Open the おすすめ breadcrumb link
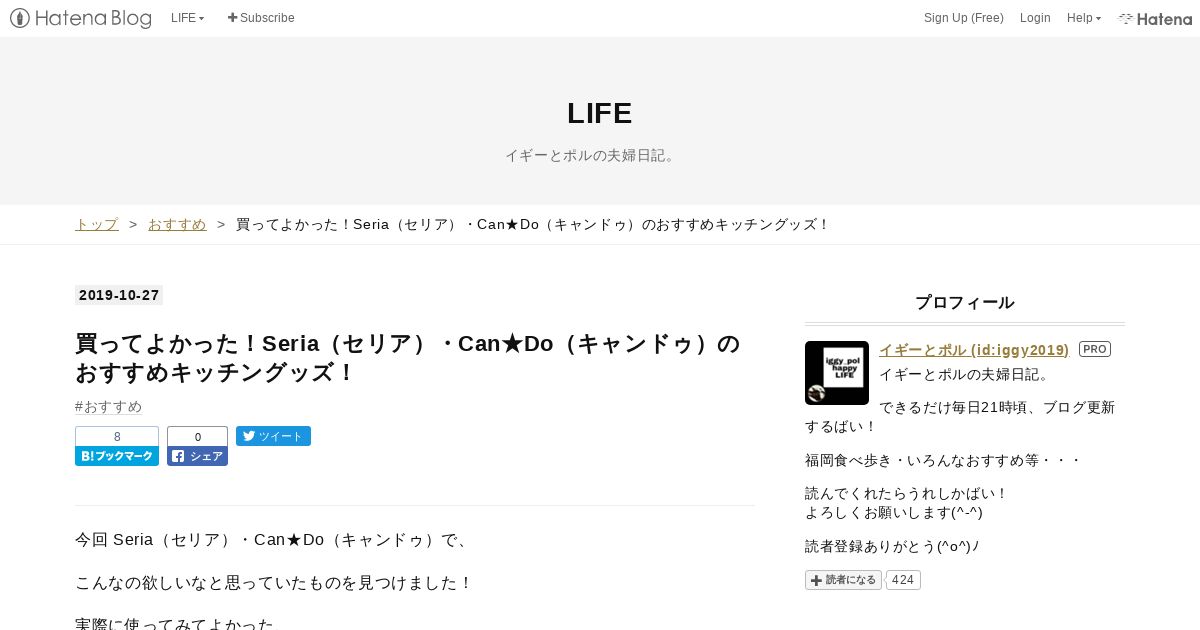1200x630 pixels. [177, 224]
